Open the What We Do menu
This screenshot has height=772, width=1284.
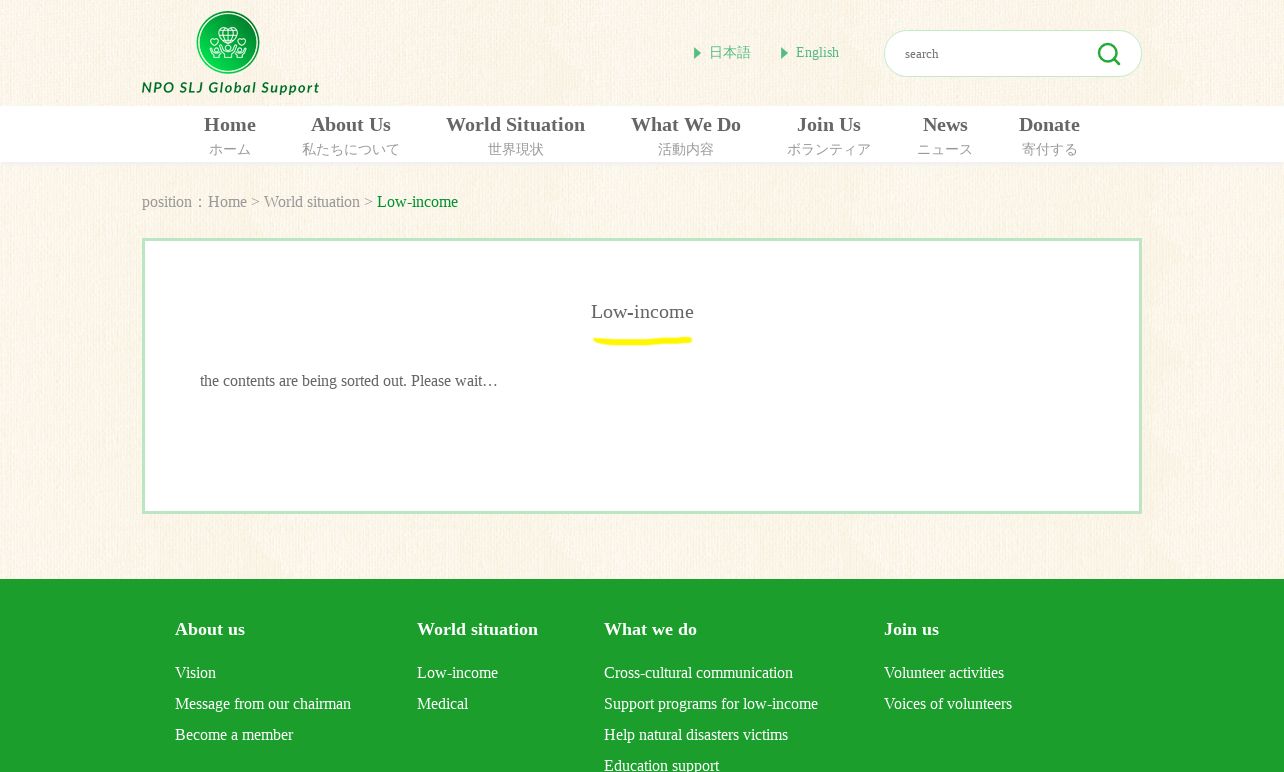click(x=686, y=135)
